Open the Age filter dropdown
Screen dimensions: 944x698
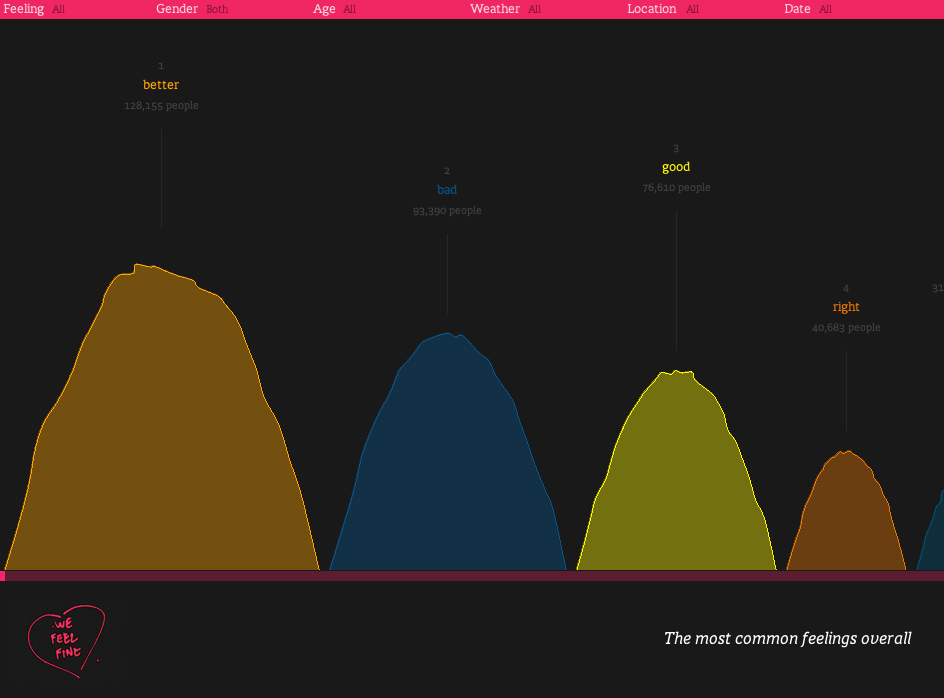click(x=334, y=9)
